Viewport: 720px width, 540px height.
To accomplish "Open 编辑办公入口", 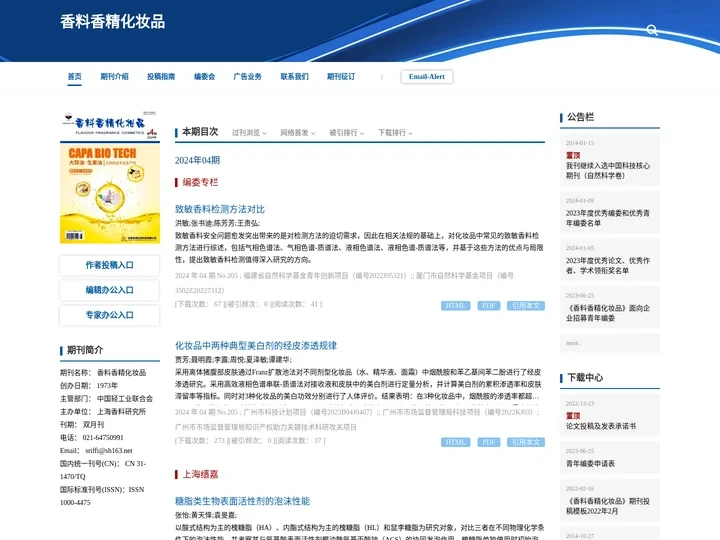I will pos(110,290).
